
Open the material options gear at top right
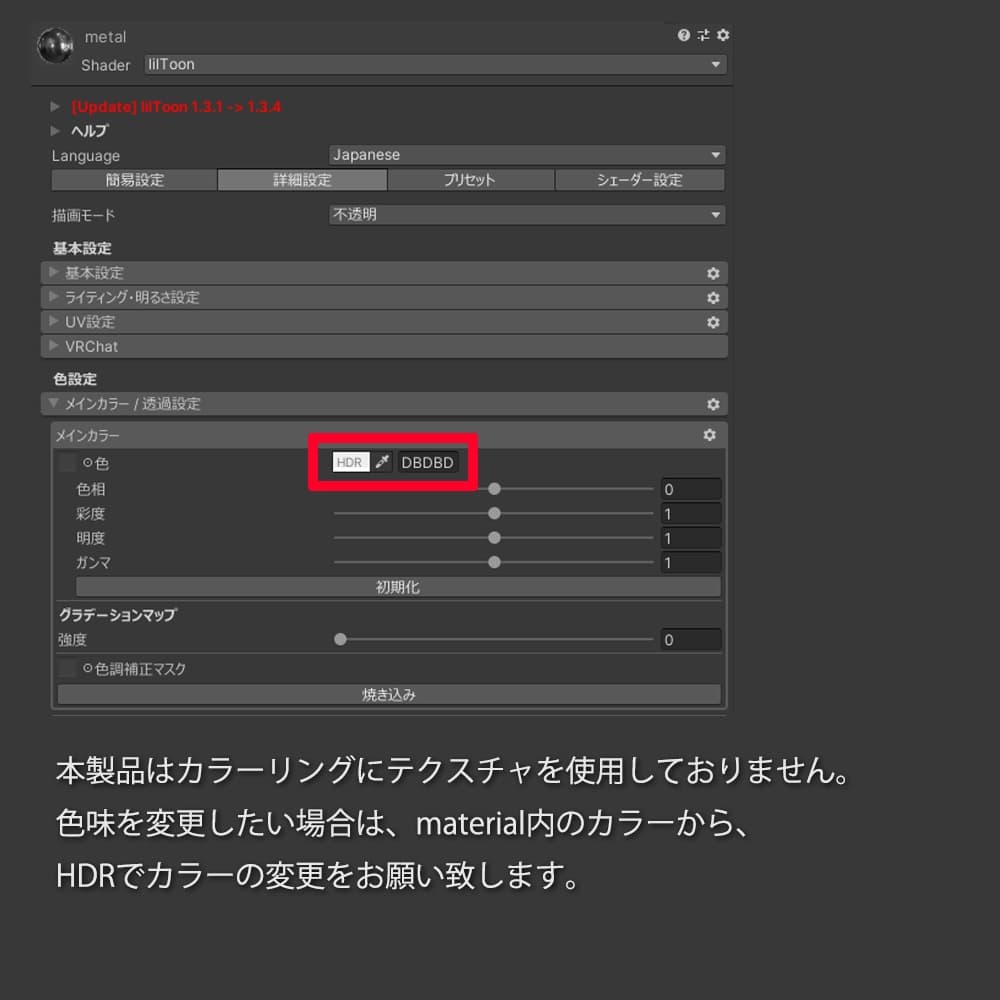click(x=722, y=34)
